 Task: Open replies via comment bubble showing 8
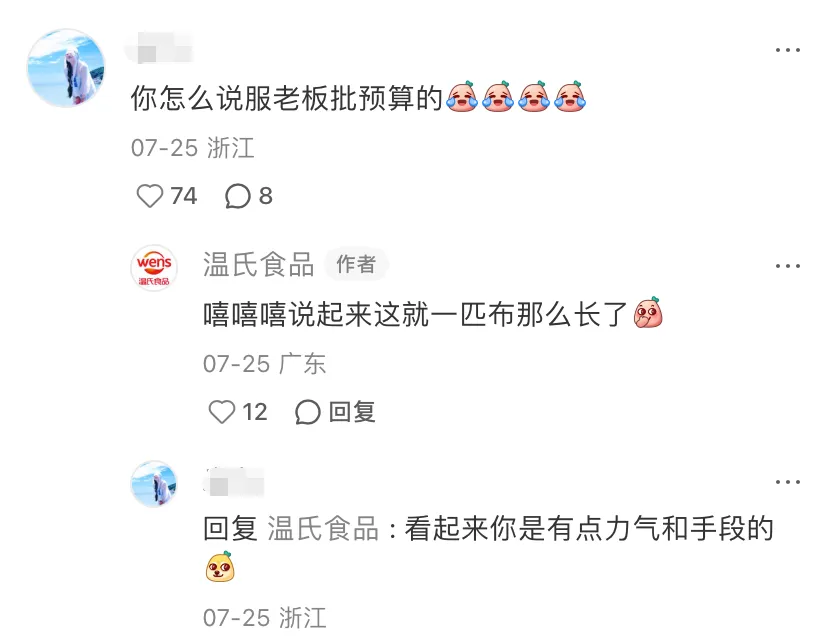coord(238,196)
